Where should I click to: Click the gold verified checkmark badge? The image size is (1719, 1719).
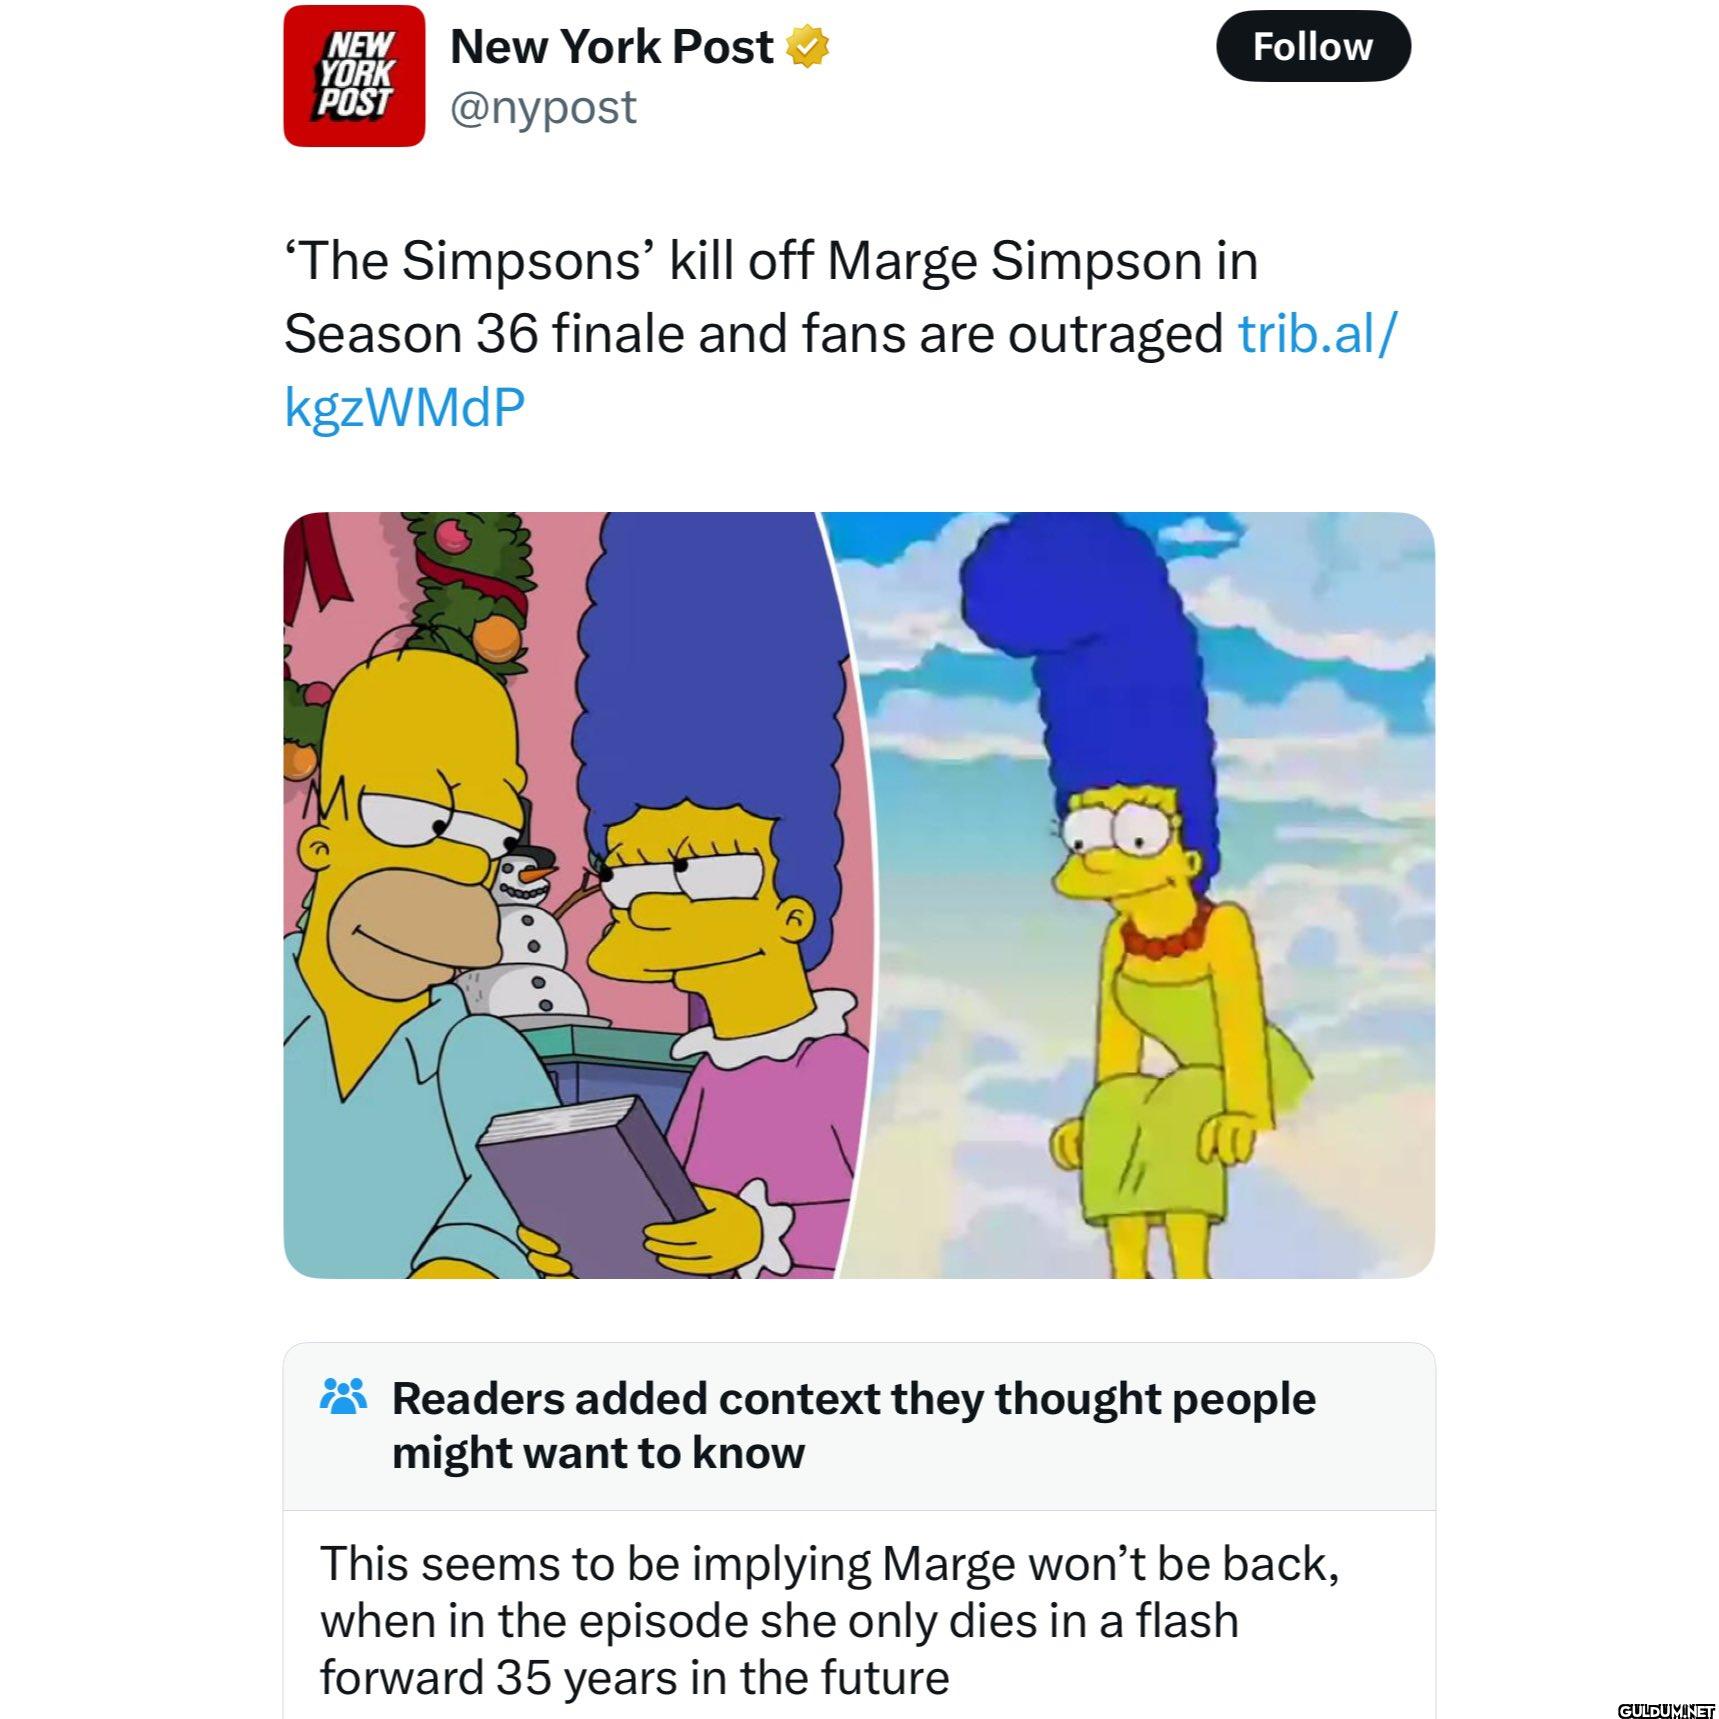click(x=808, y=47)
